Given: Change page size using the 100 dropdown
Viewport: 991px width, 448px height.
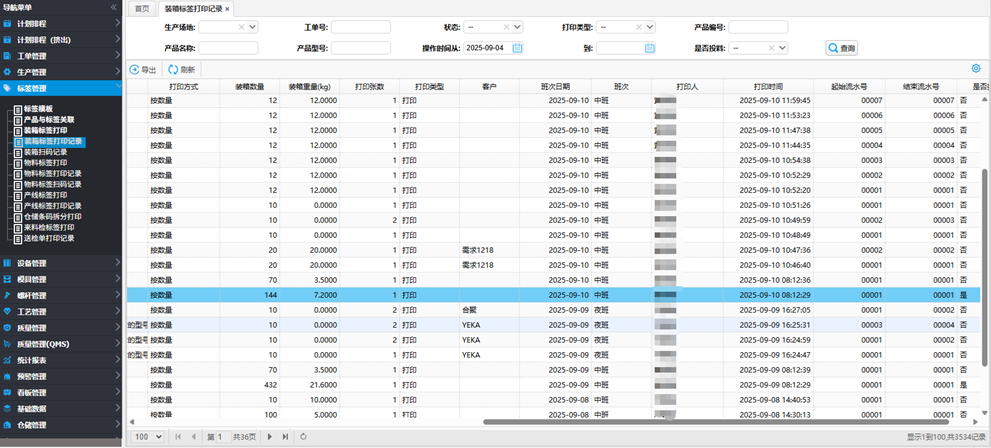Looking at the screenshot, I should 148,437.
